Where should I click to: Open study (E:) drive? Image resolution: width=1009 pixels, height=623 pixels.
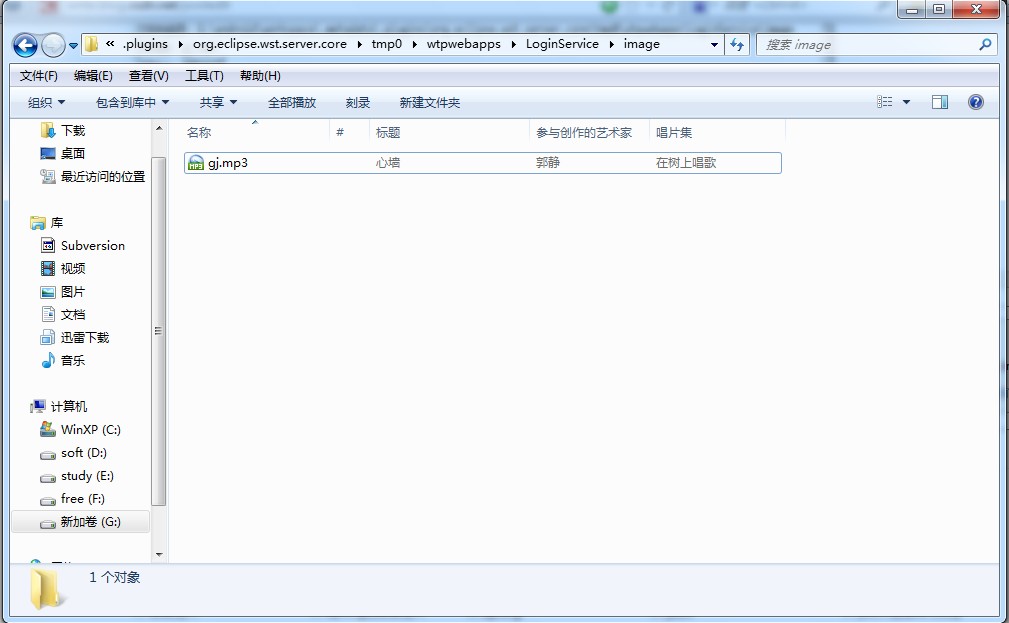coord(87,476)
